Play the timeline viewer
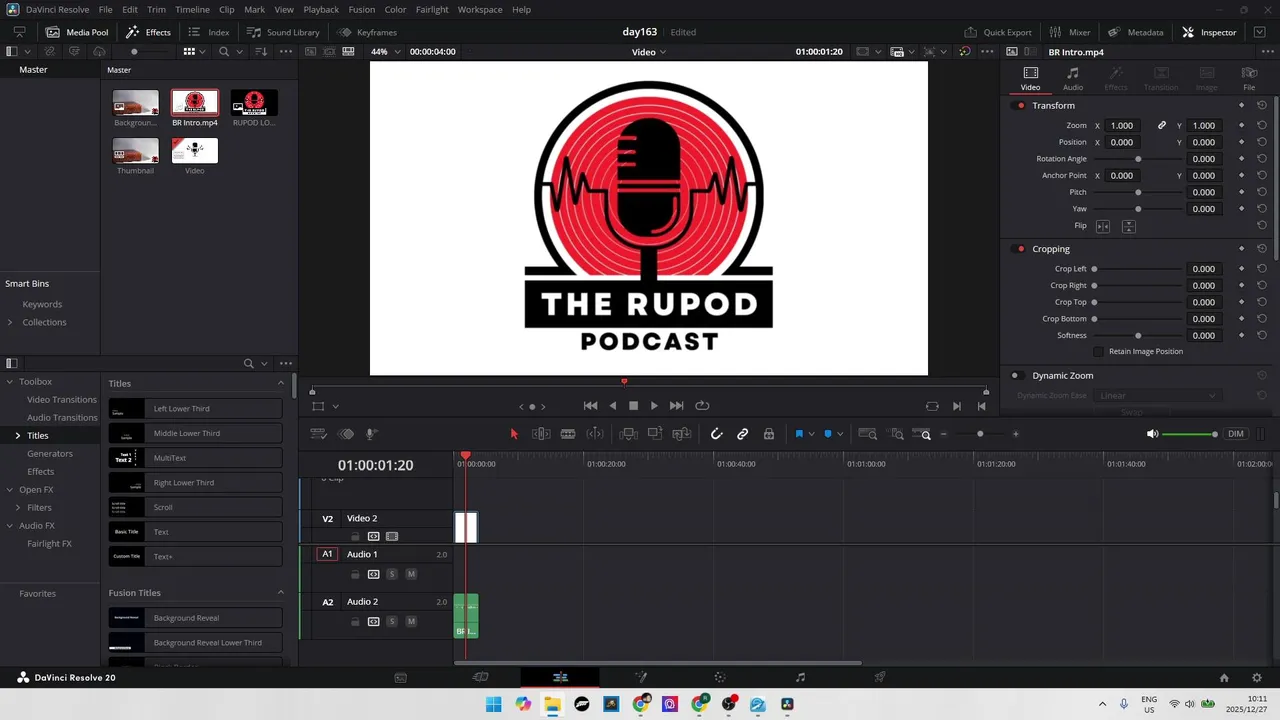 coord(654,406)
